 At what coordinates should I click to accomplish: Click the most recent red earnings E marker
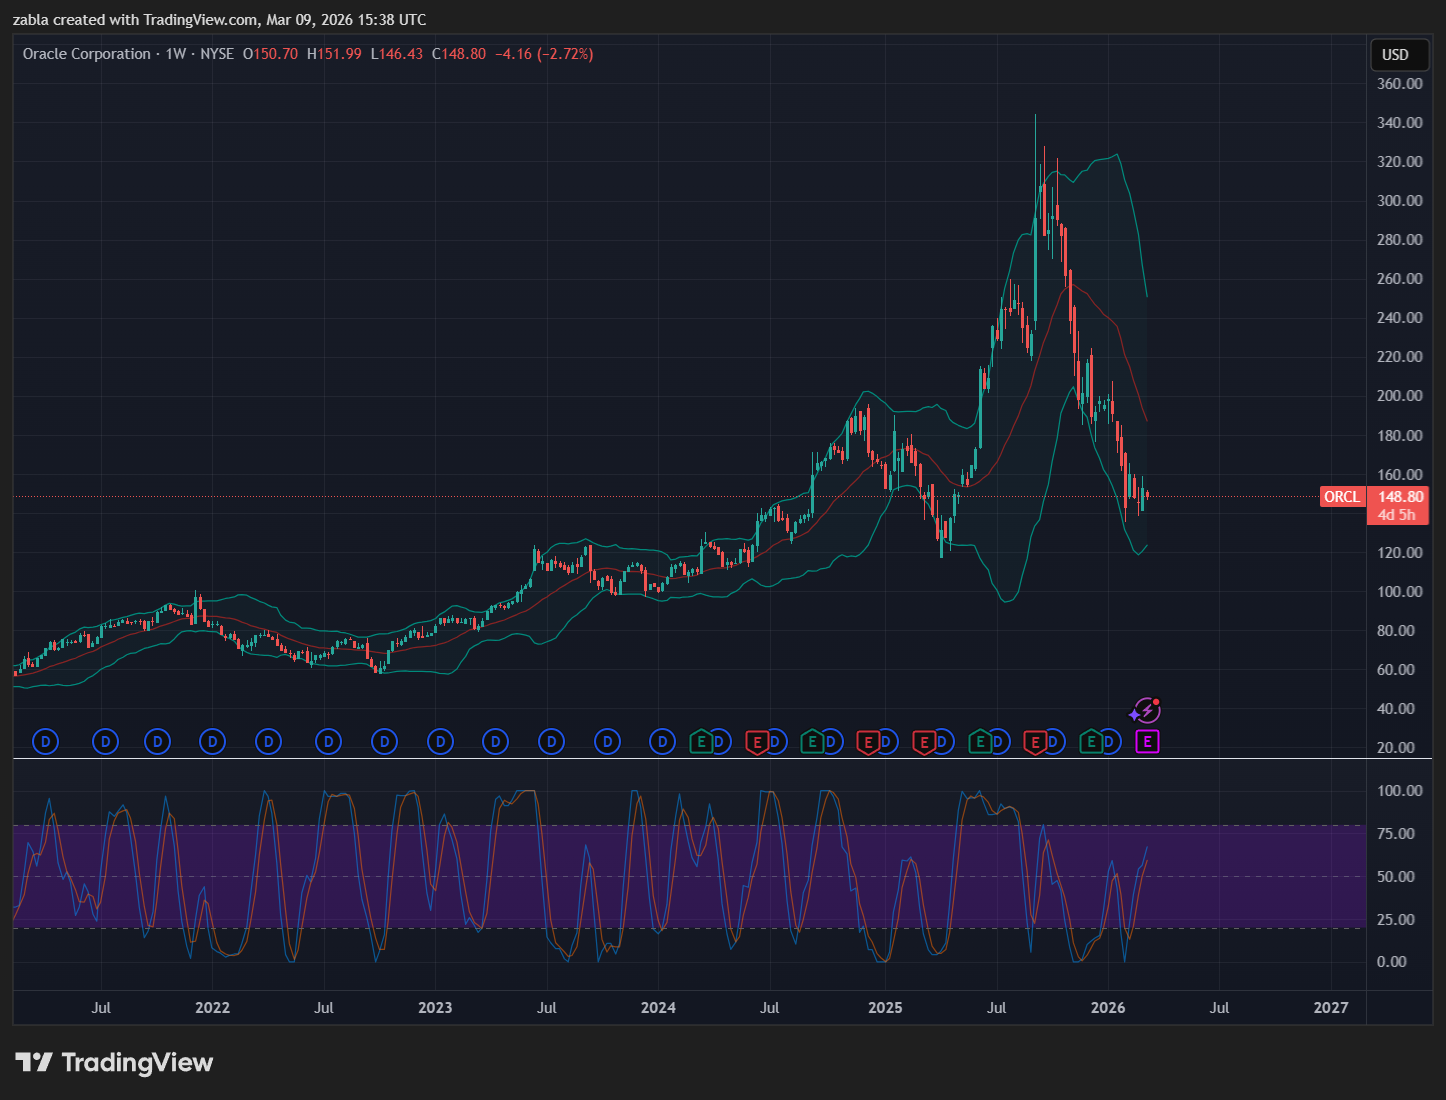[x=1035, y=742]
